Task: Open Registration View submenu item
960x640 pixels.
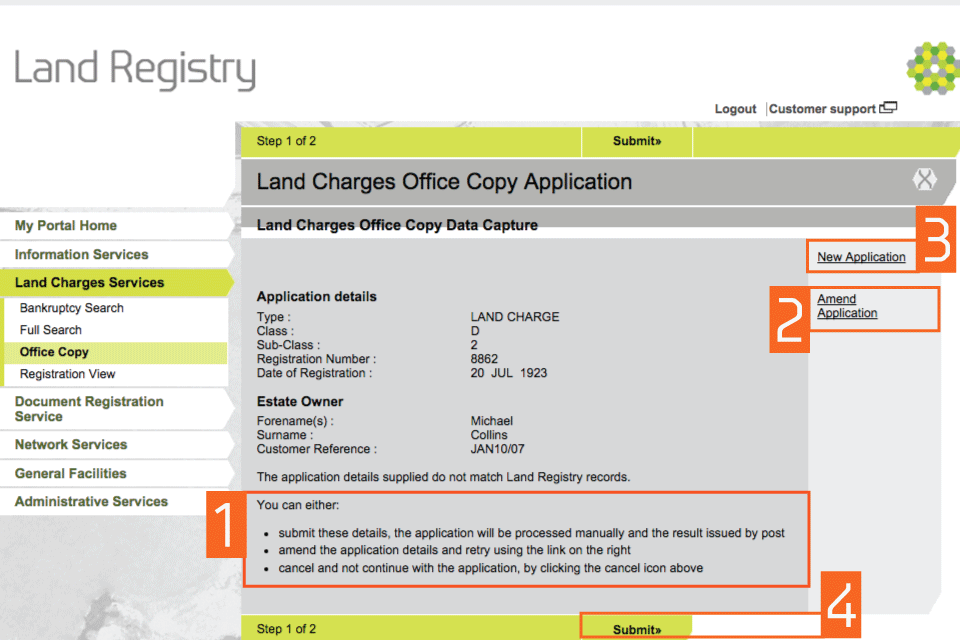Action: point(67,374)
